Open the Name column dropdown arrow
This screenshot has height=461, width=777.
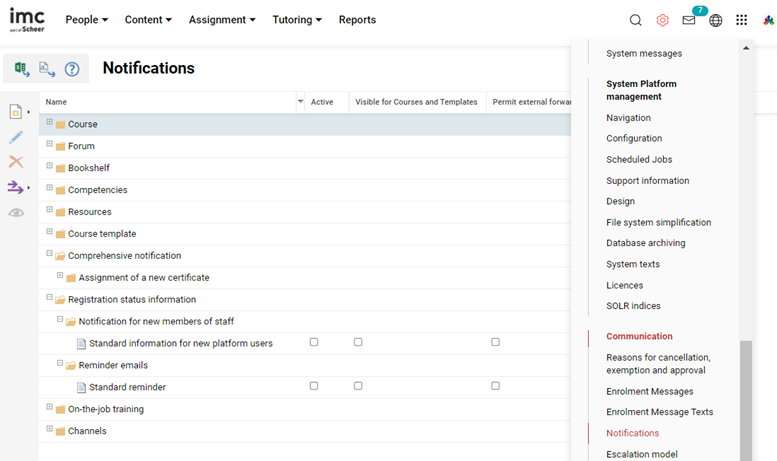[x=300, y=102]
